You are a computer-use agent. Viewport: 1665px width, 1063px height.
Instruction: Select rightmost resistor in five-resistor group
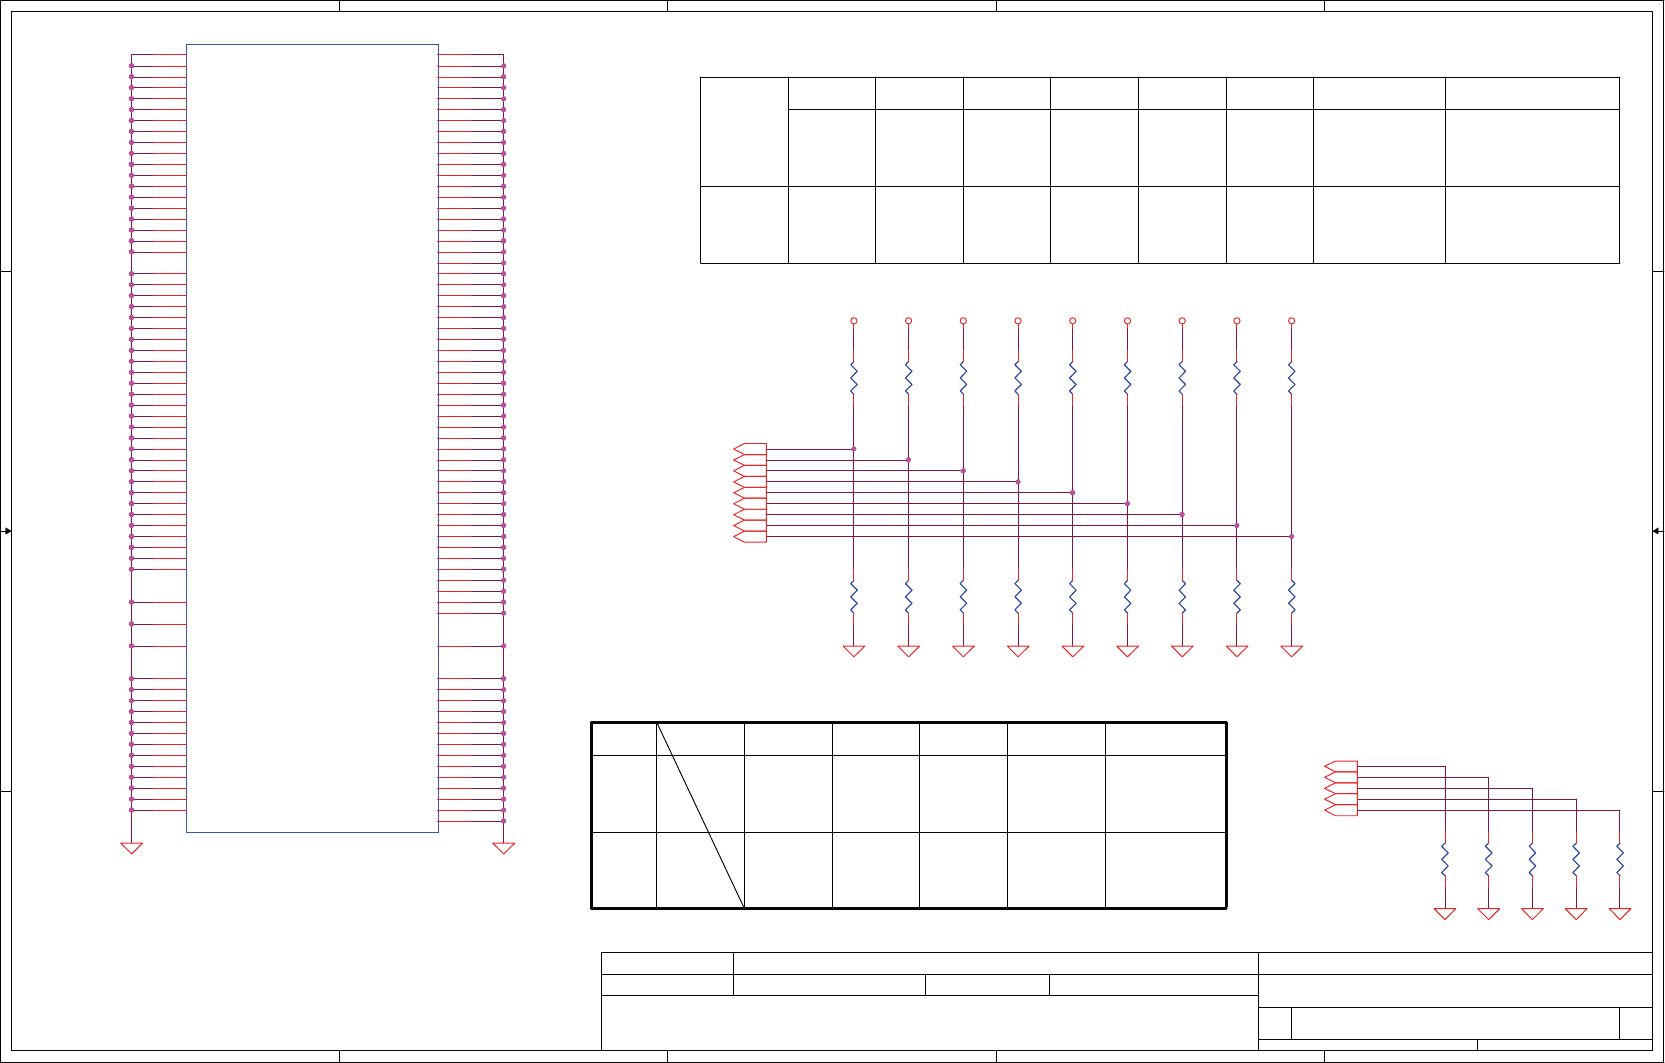(x=1620, y=860)
